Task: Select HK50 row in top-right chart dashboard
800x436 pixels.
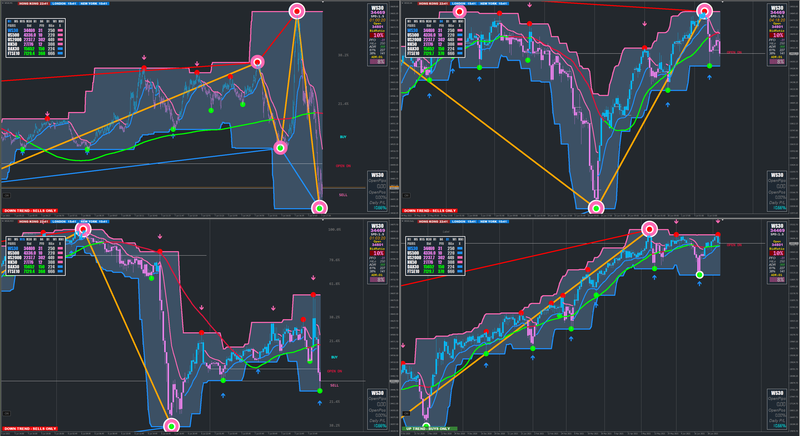Action: pos(435,44)
